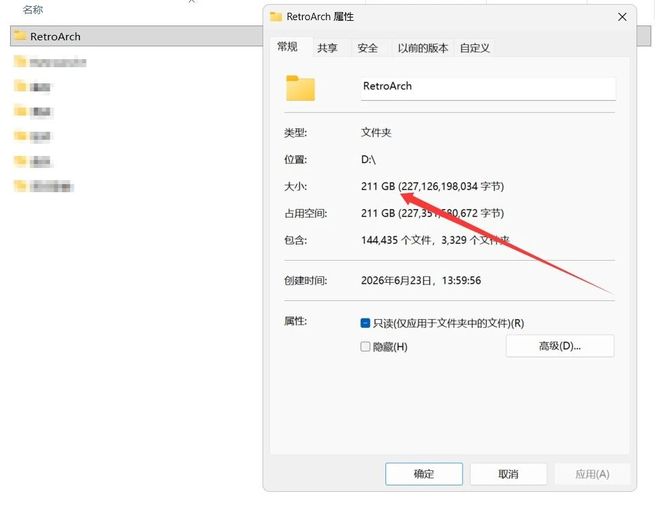Viewport: 660px width, 508px height.
Task: Switch to the 常规 tab
Action: click(x=287, y=47)
